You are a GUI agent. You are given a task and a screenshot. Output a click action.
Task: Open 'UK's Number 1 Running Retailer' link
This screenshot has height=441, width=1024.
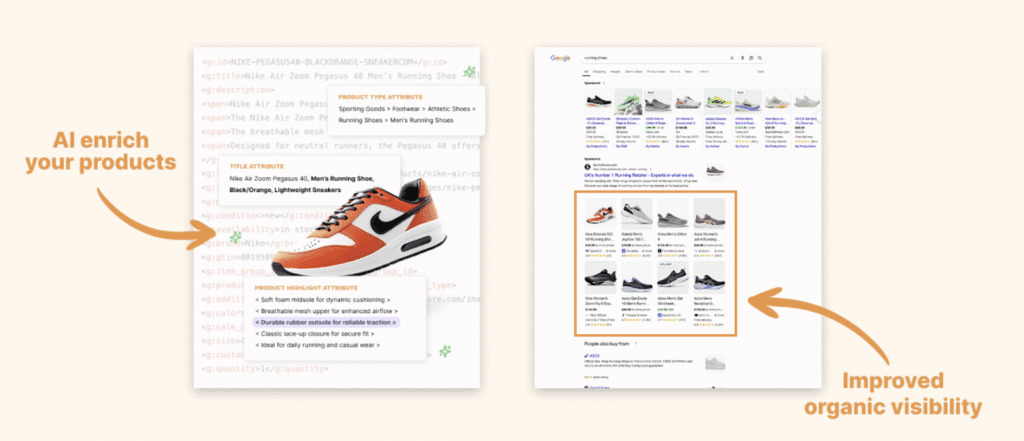tap(637, 174)
